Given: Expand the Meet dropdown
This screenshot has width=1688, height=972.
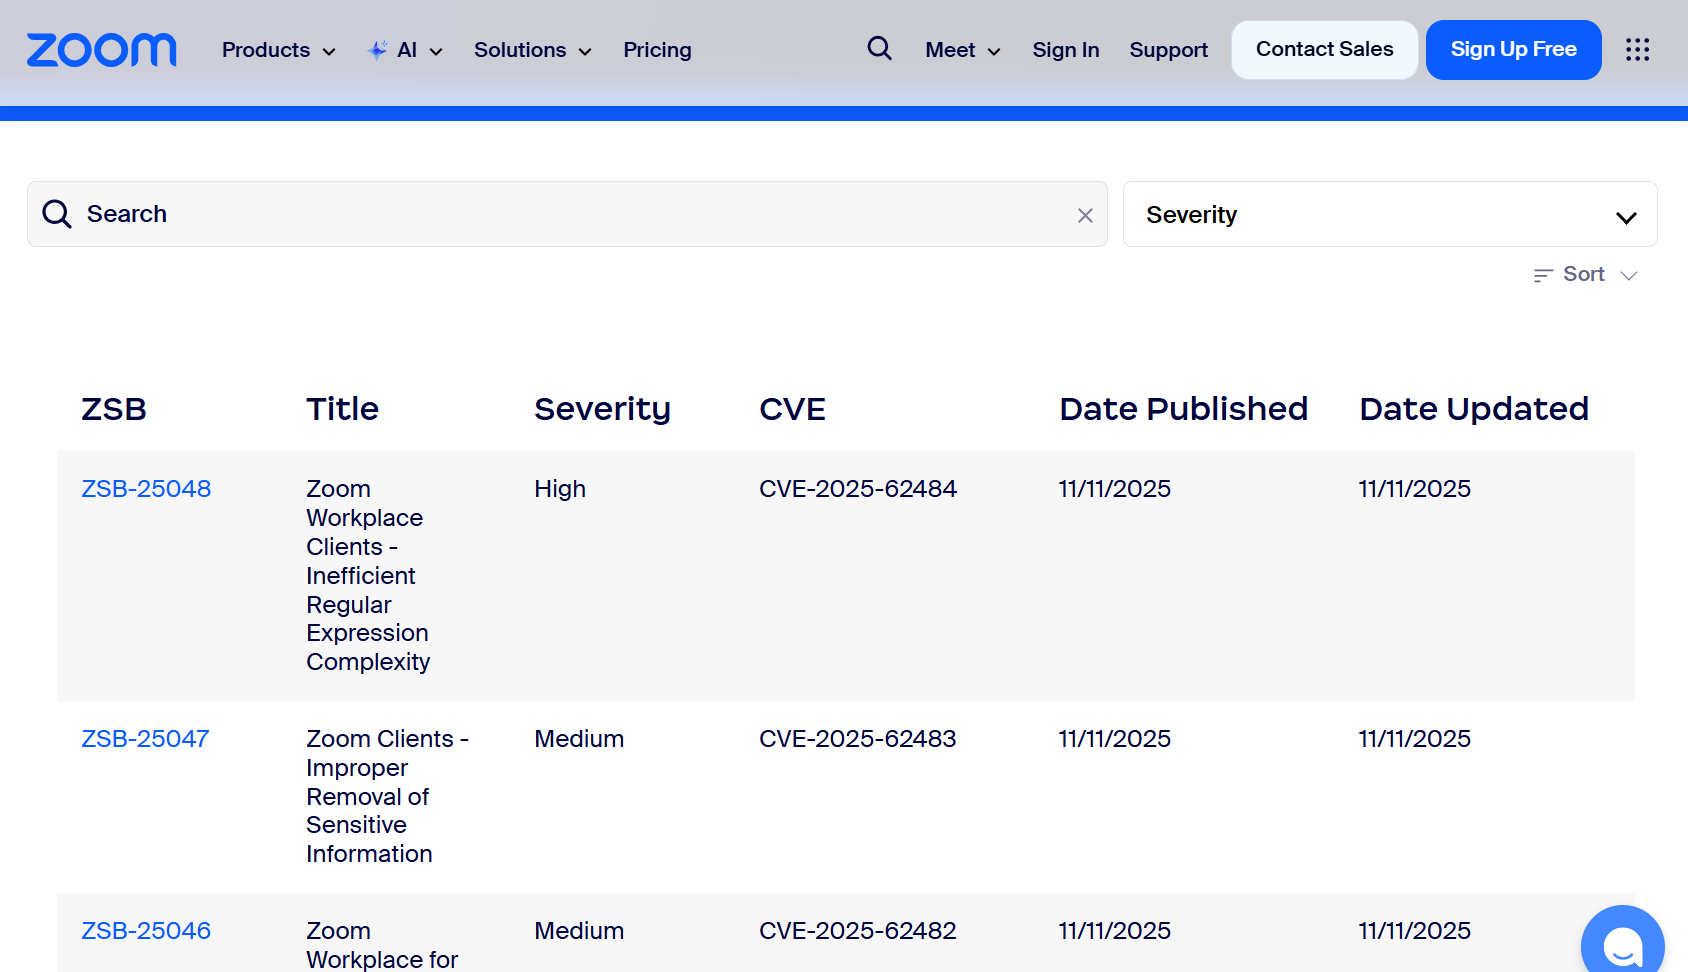Looking at the screenshot, I should tap(962, 50).
